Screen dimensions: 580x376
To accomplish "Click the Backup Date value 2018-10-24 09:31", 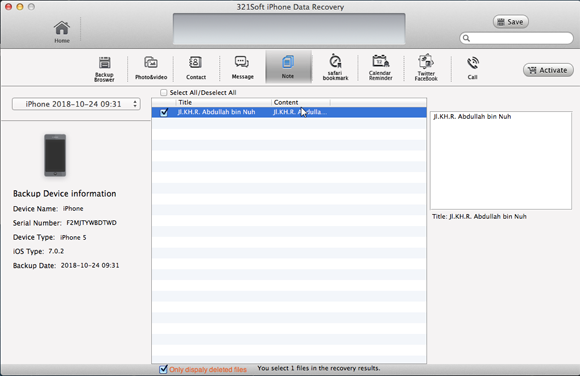I will pyautogui.click(x=90, y=265).
